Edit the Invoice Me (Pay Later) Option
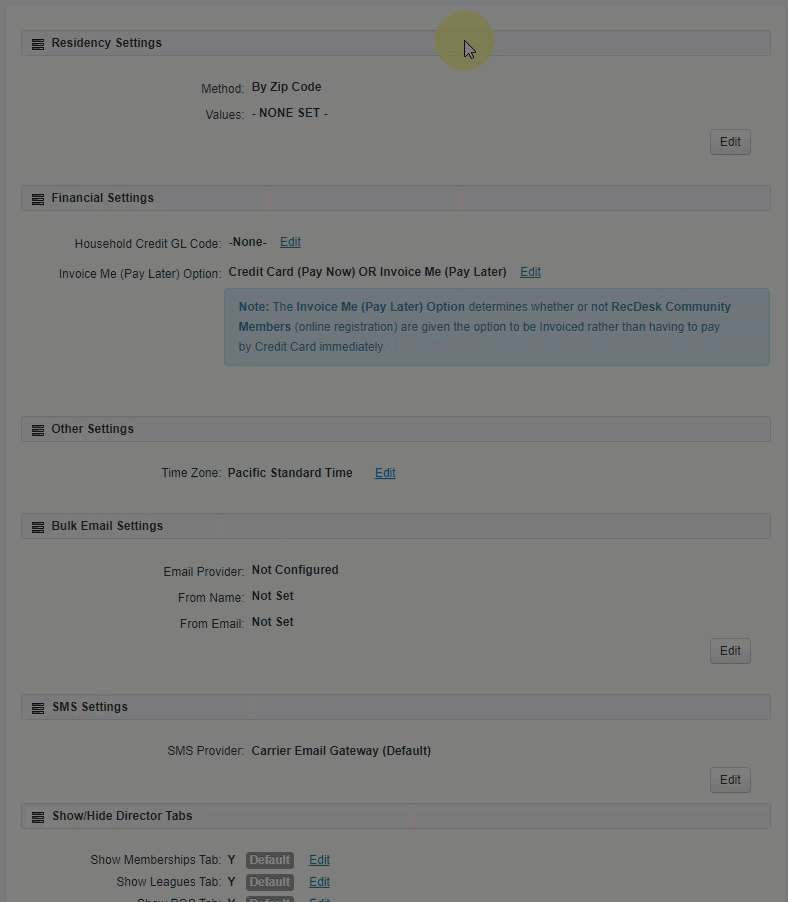Image resolution: width=788 pixels, height=902 pixels. [530, 272]
